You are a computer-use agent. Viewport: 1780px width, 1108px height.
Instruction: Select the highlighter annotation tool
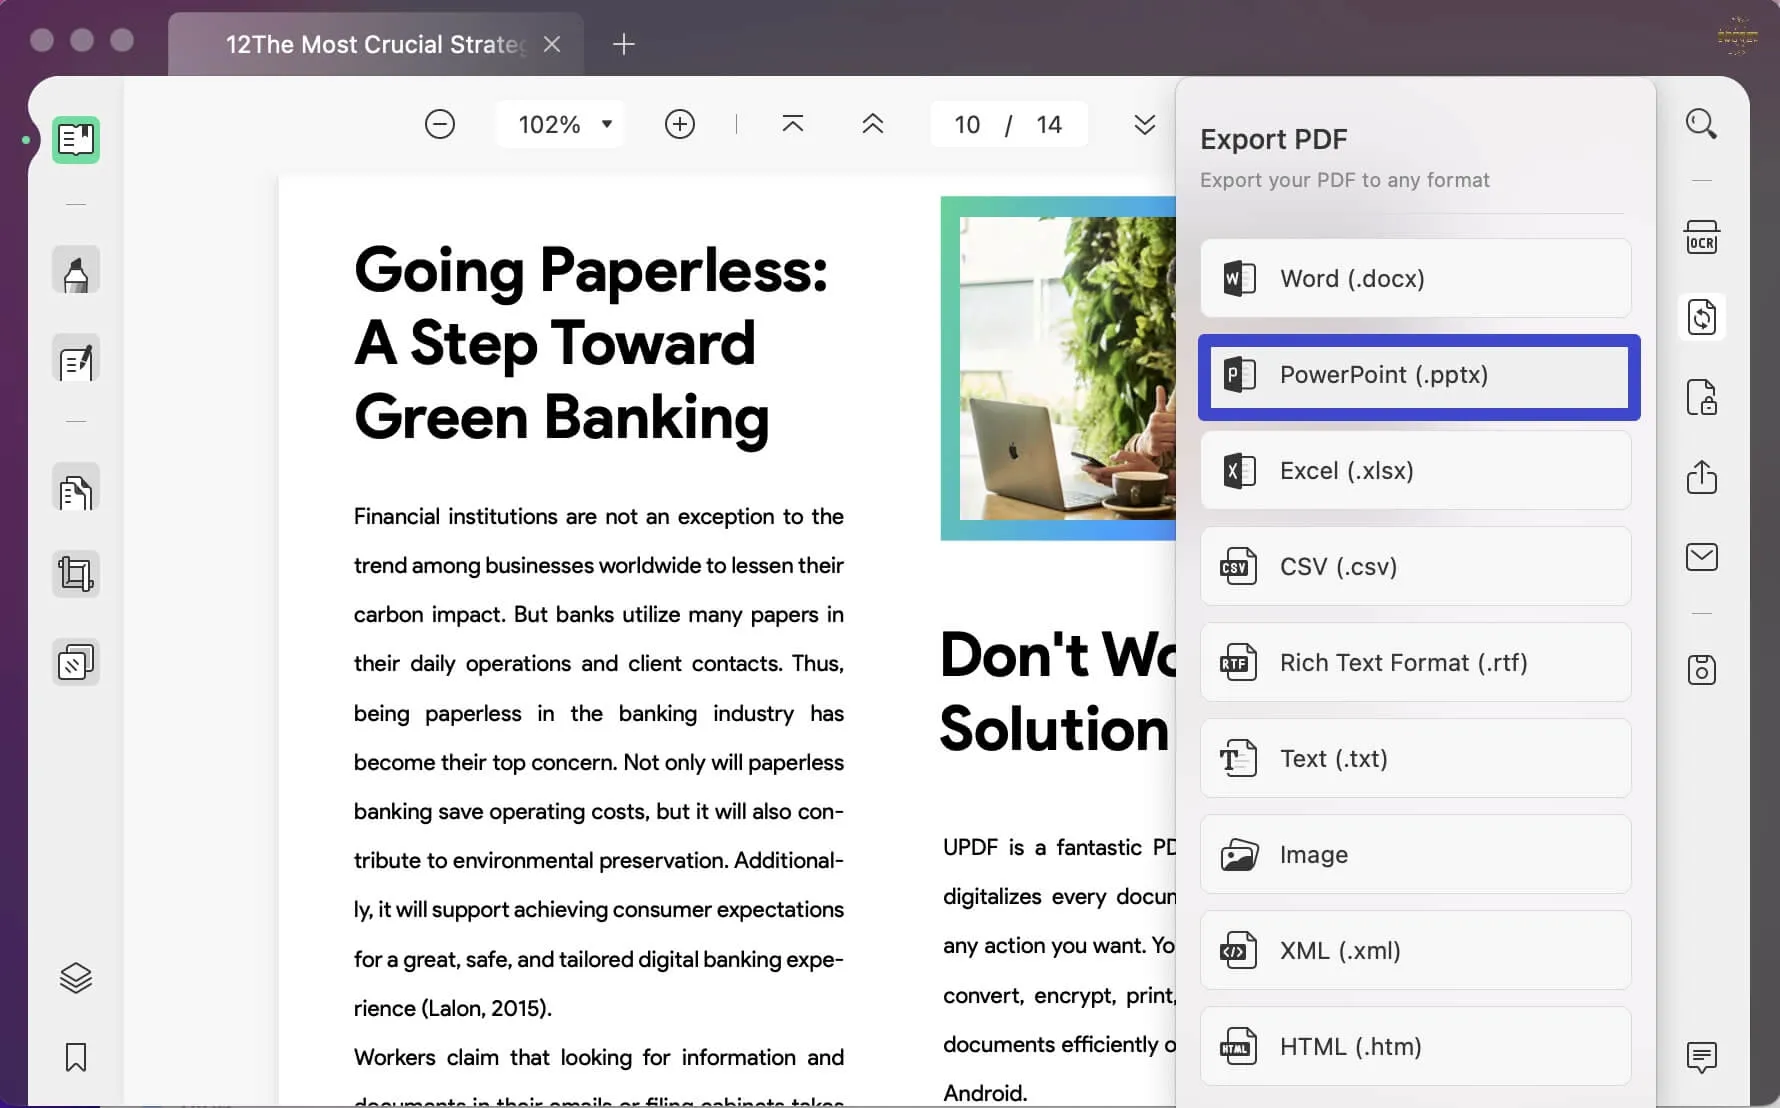76,270
